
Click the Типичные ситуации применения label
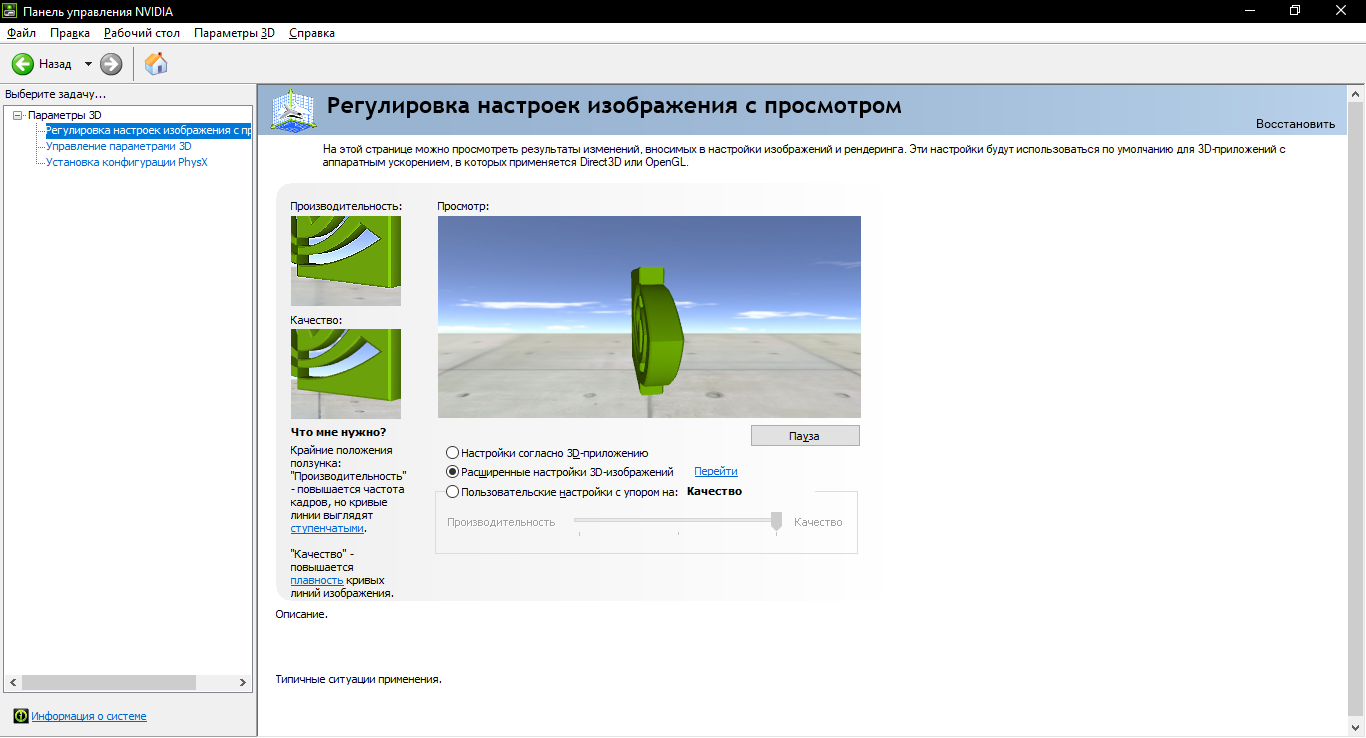tap(359, 679)
